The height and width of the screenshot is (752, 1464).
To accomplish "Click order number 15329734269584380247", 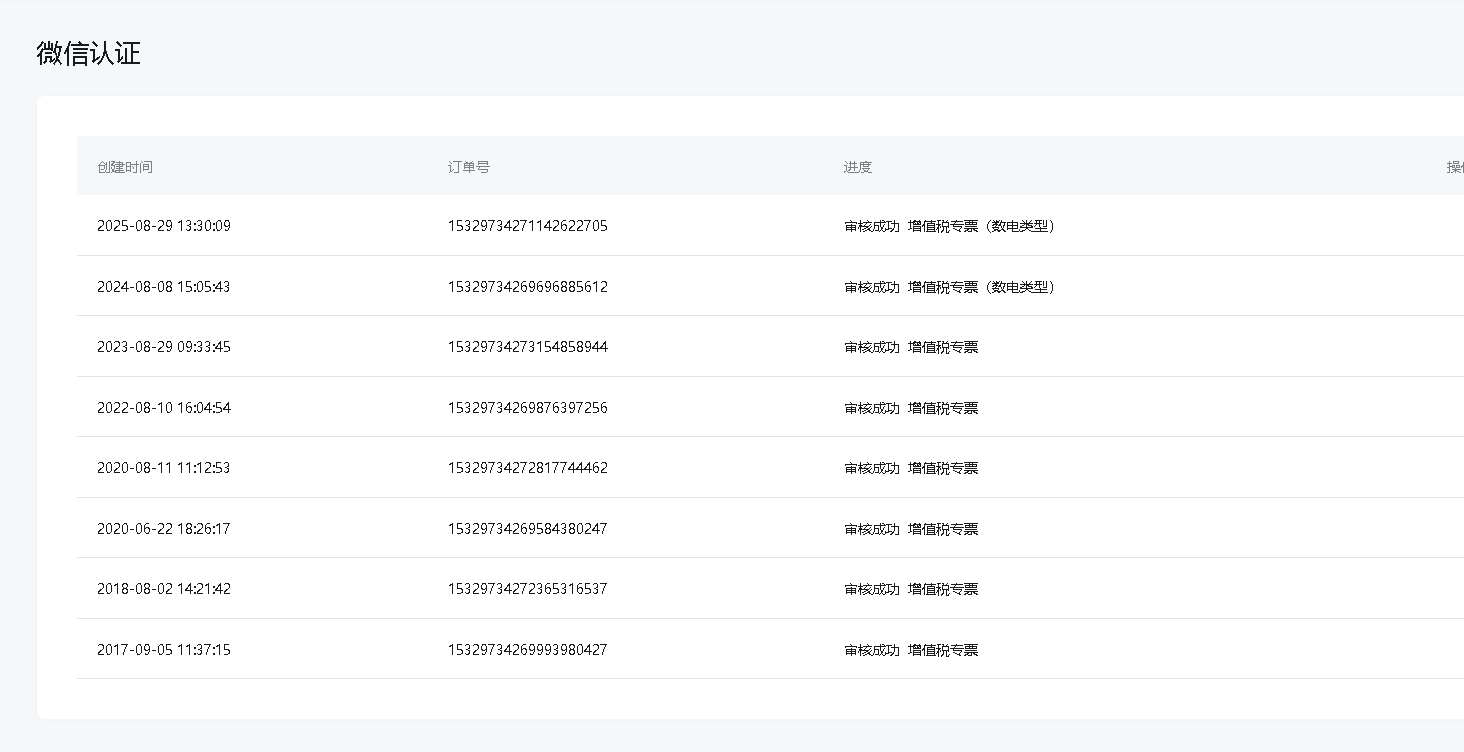I will click(528, 529).
